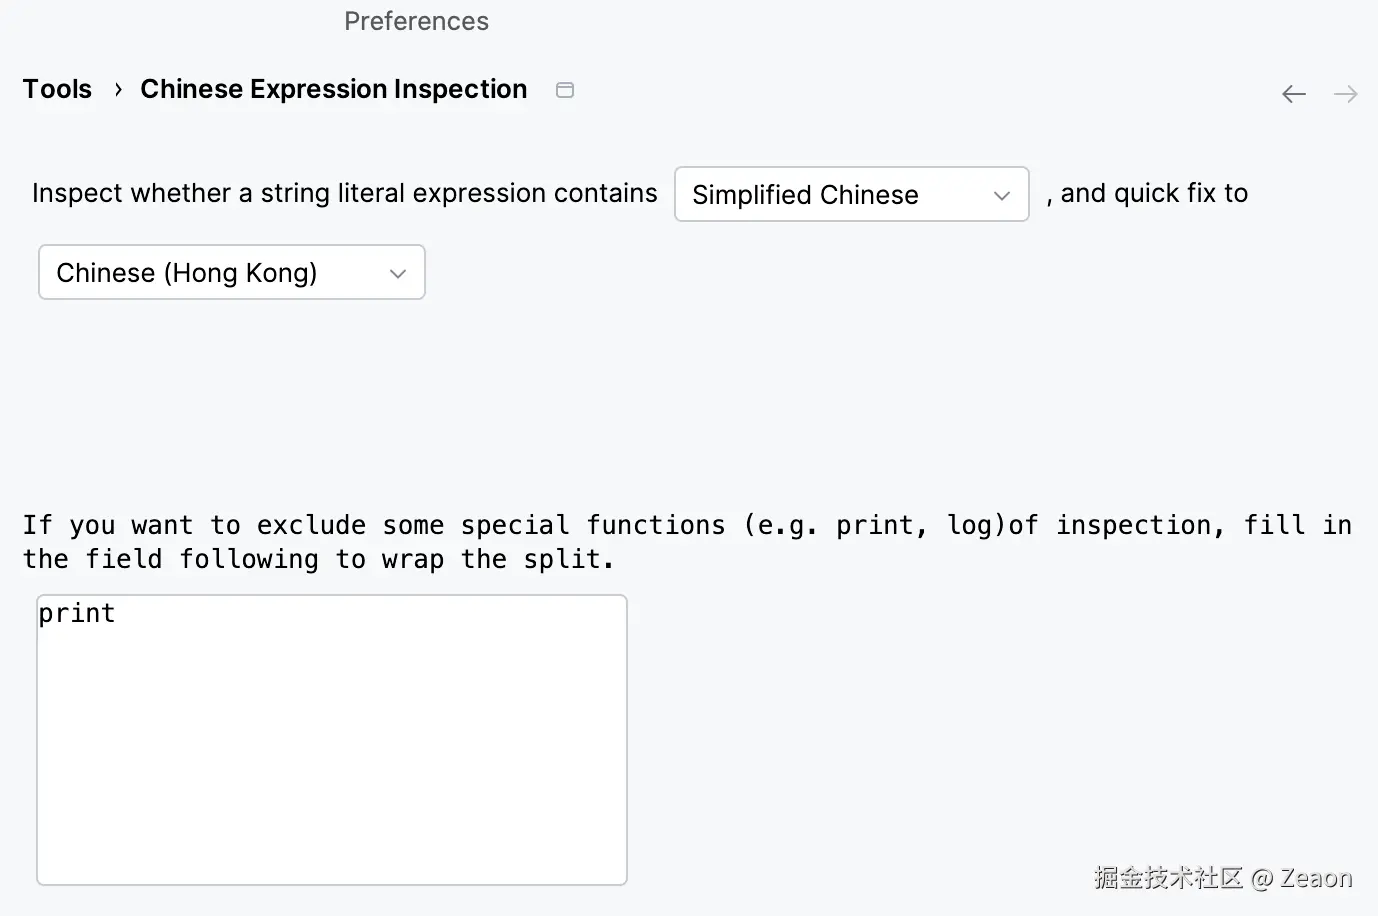Click the small icon beside the Chinese Expression Inspection title
Viewport: 1378px width, 916px height.
(x=565, y=90)
